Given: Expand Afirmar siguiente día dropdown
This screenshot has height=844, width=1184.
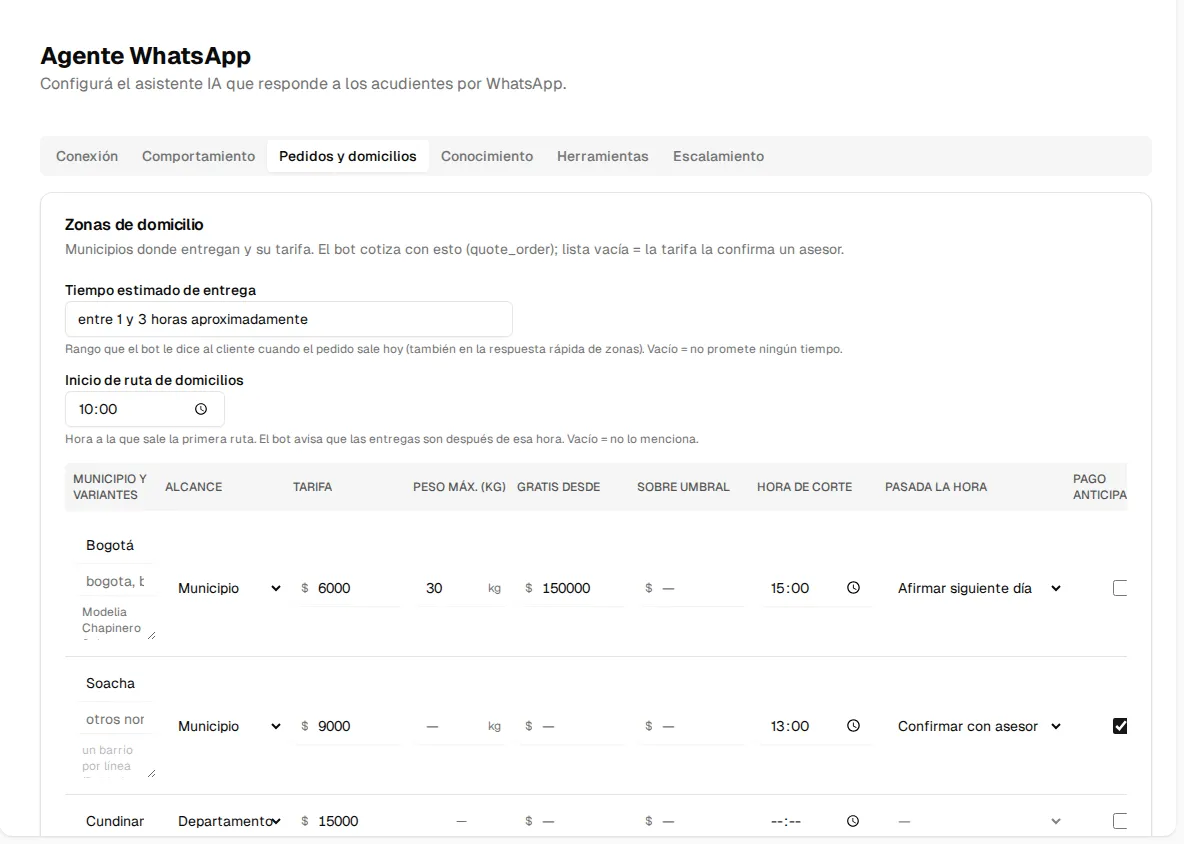Looking at the screenshot, I should tap(979, 588).
